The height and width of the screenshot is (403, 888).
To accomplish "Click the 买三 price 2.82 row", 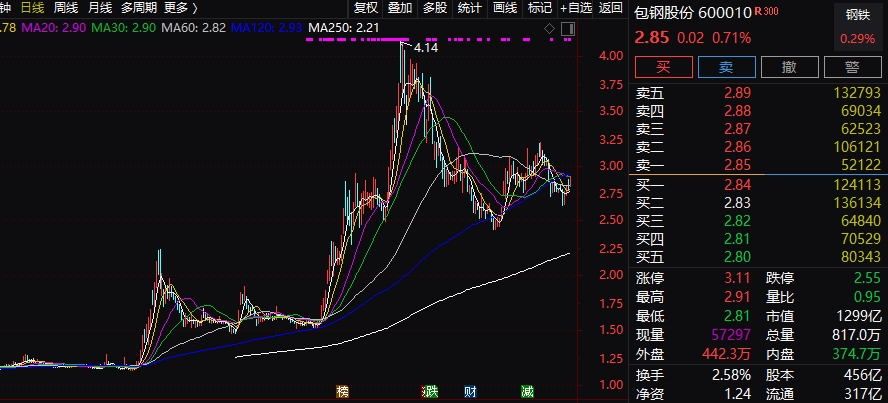I will pyautogui.click(x=758, y=221).
